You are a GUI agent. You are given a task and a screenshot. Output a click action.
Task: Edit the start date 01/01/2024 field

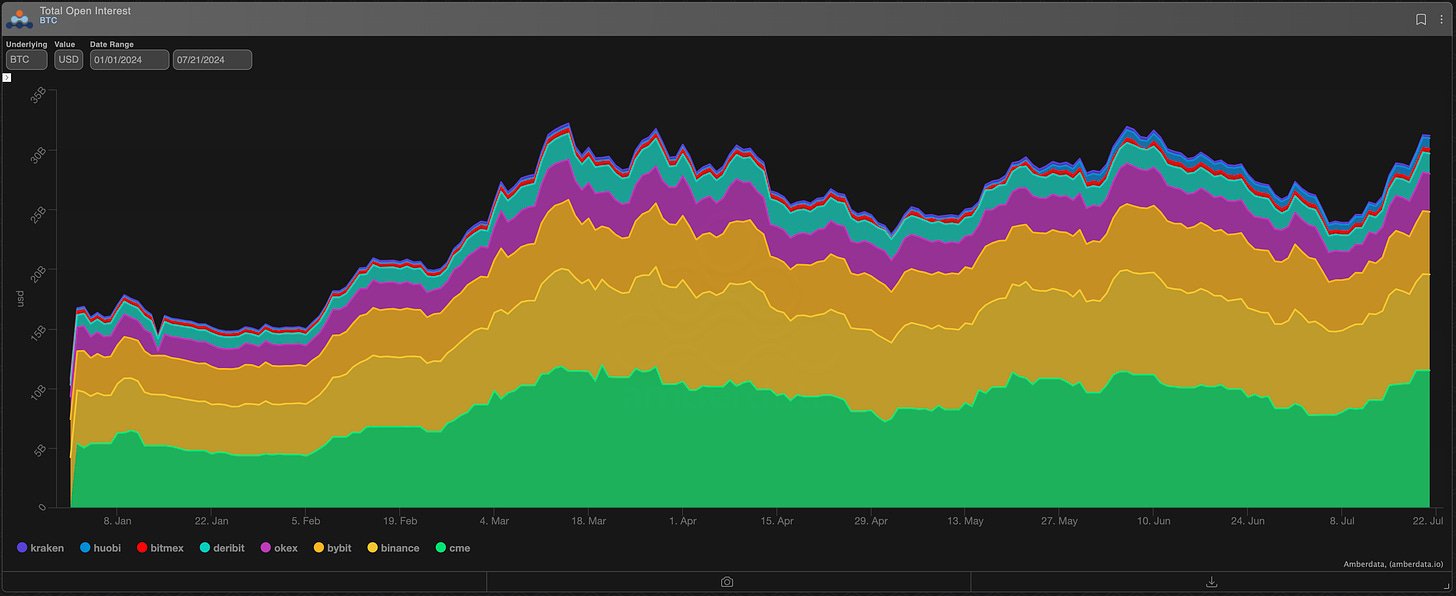[128, 60]
